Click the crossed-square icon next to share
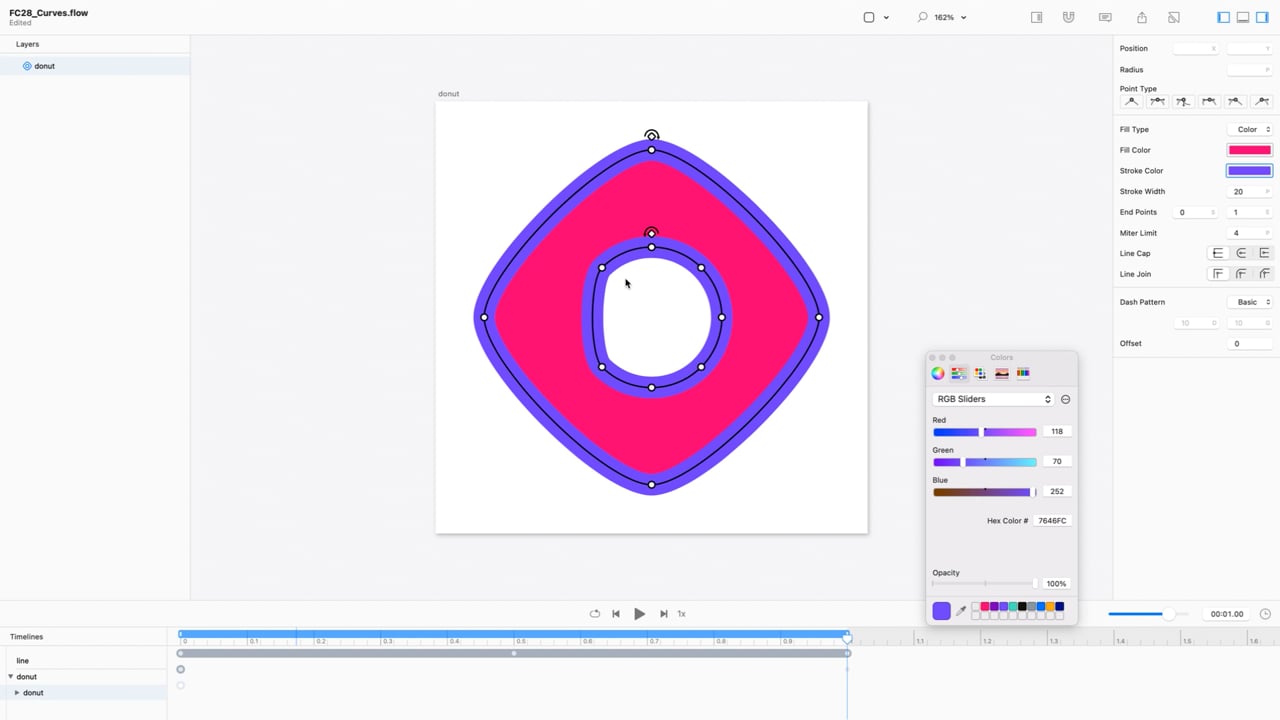The width and height of the screenshot is (1280, 720). [1174, 17]
